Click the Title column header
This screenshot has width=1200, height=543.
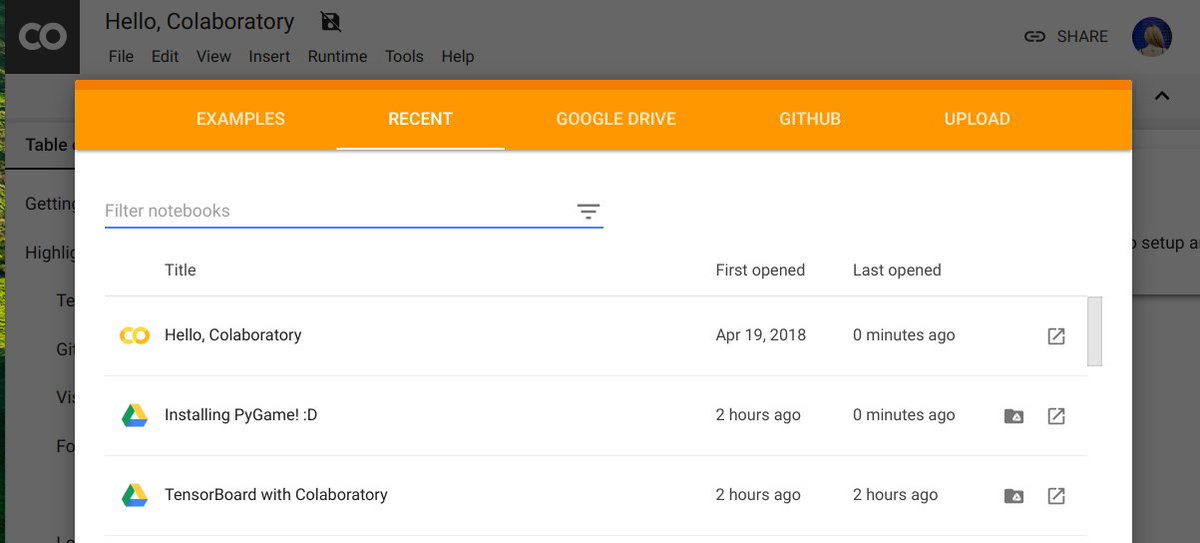click(x=180, y=270)
